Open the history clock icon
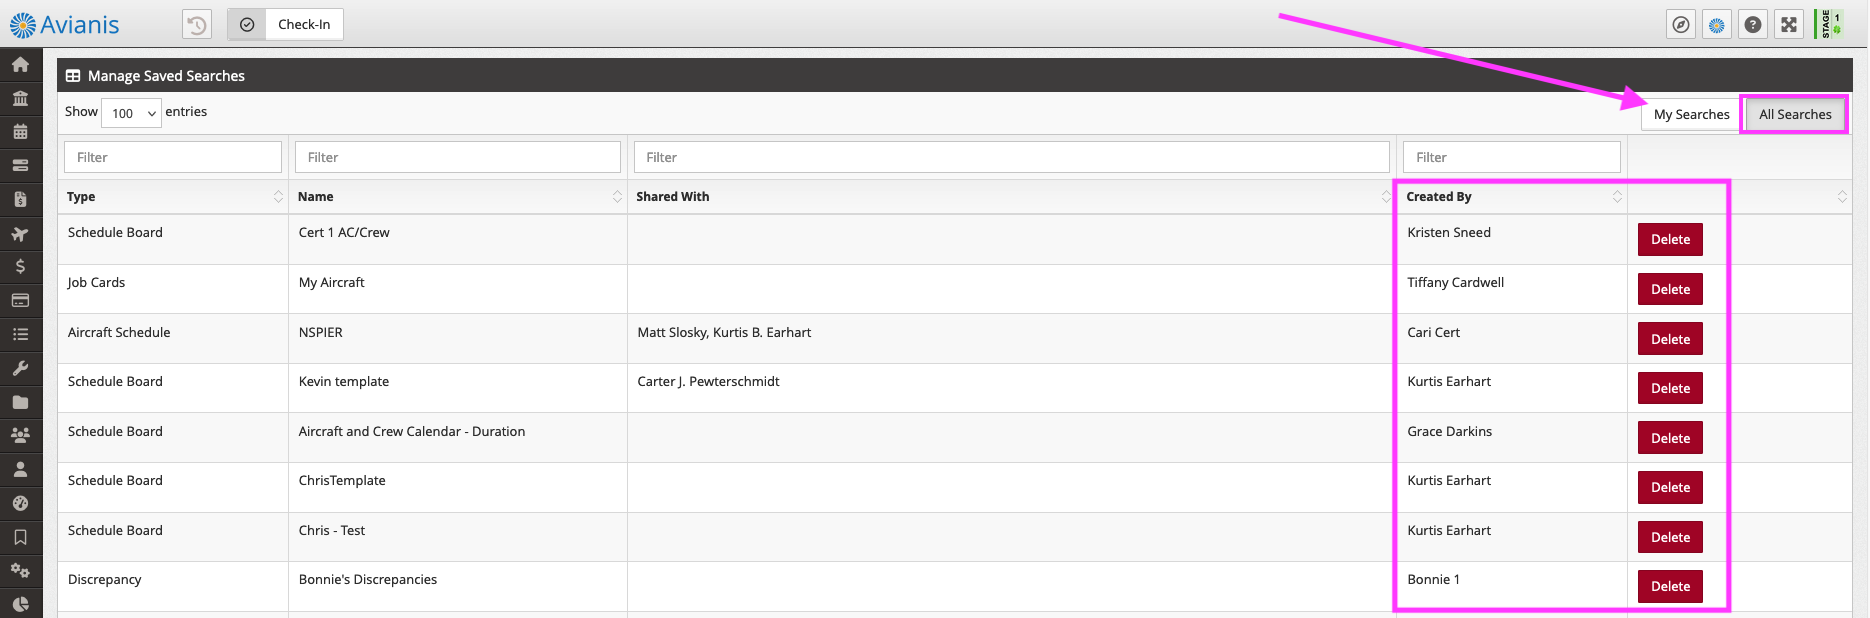Screen dimensions: 1870x618 [197, 25]
